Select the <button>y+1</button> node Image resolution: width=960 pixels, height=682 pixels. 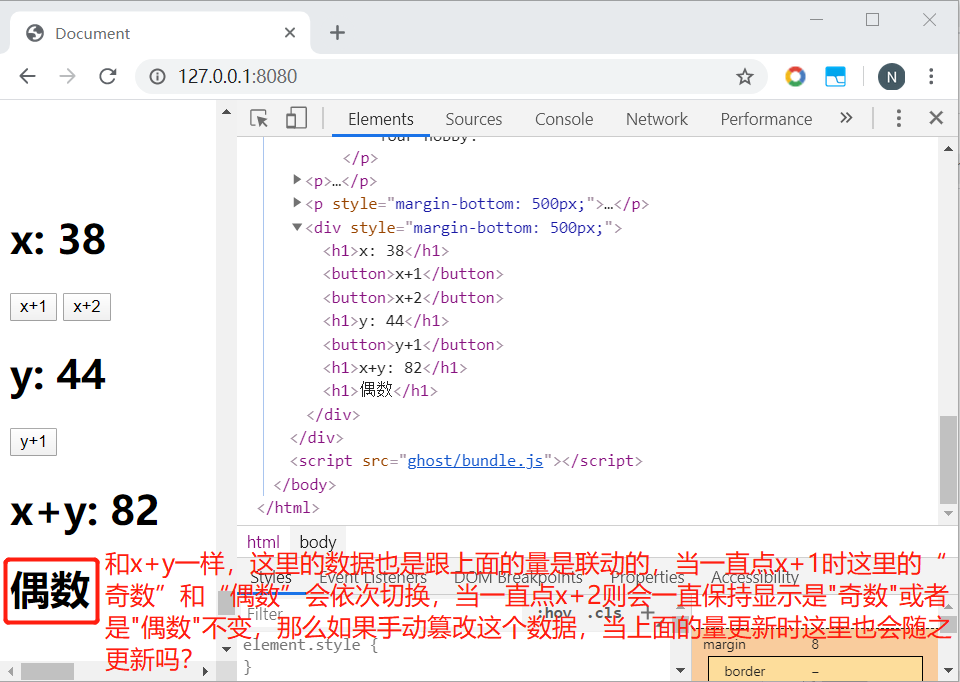413,345
